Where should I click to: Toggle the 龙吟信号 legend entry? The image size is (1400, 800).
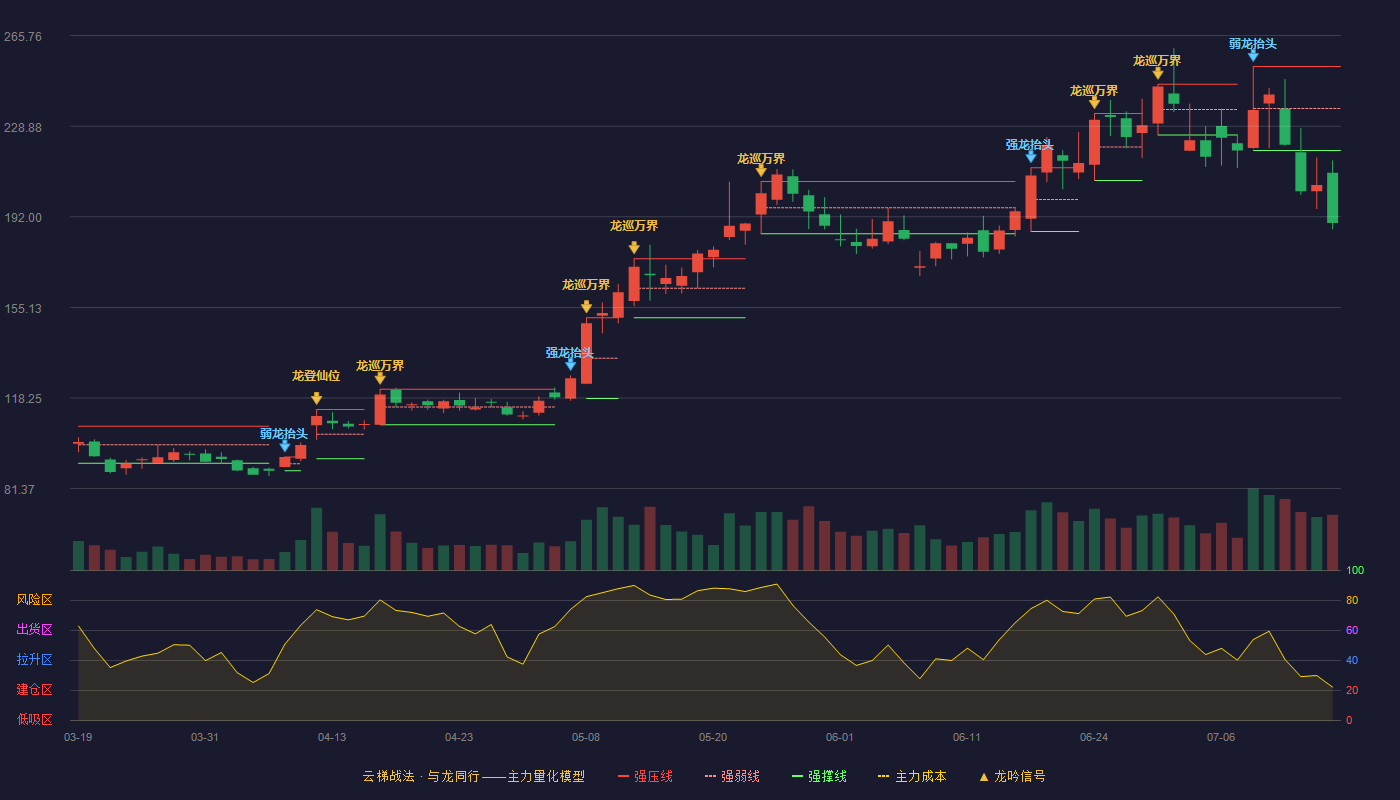tap(1012, 776)
